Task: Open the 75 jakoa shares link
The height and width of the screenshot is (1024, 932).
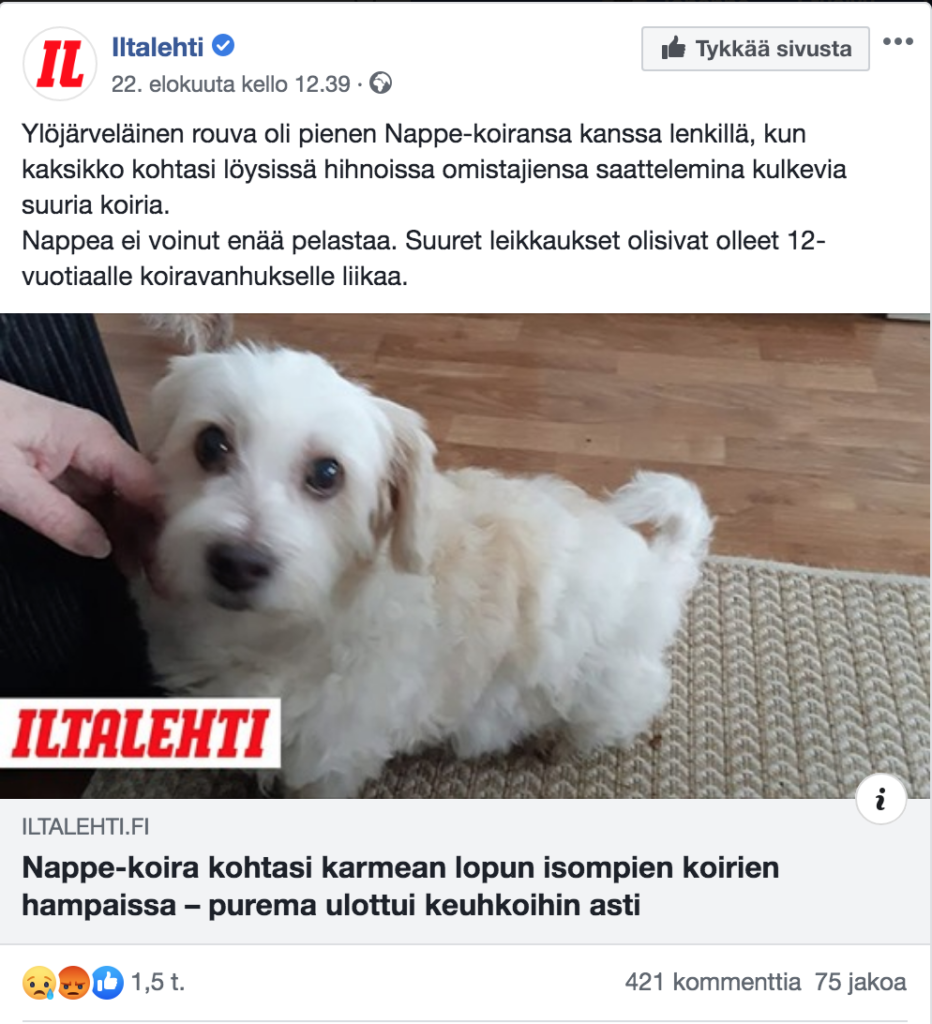Action: click(x=860, y=982)
